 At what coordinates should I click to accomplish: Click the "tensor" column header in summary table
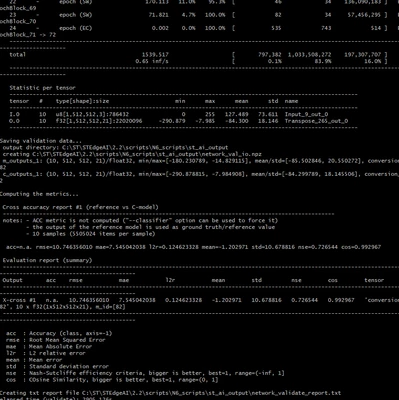tap(374, 280)
